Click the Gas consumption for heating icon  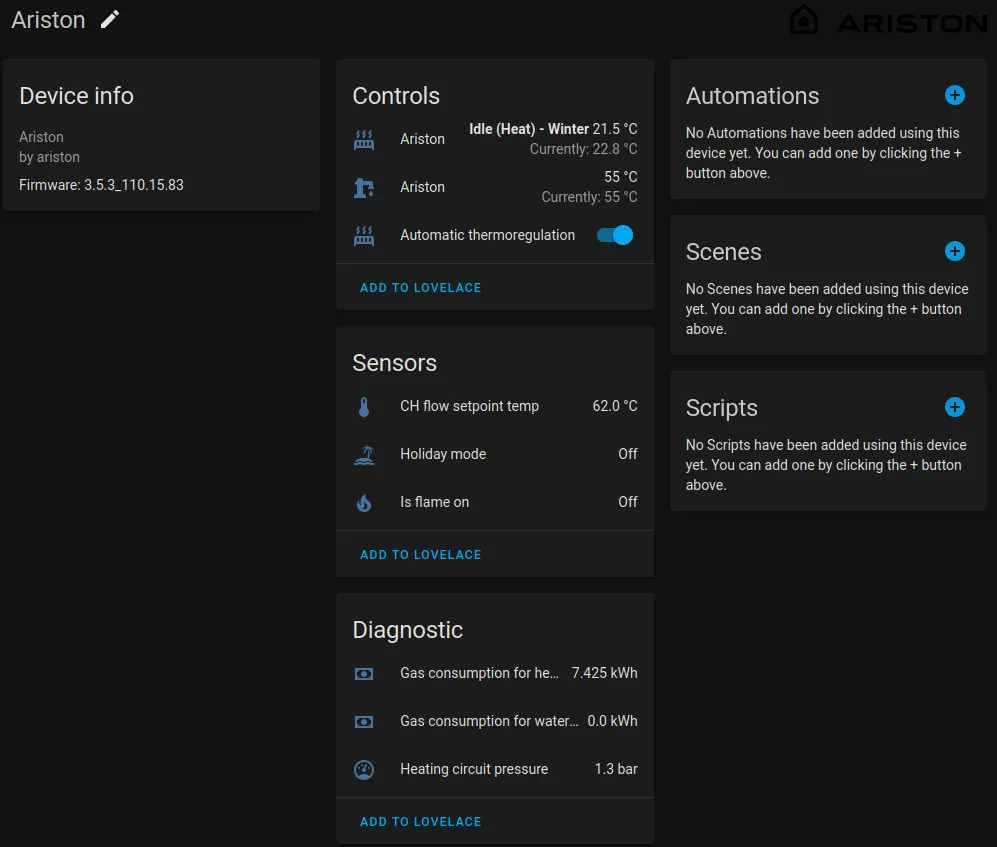(364, 673)
